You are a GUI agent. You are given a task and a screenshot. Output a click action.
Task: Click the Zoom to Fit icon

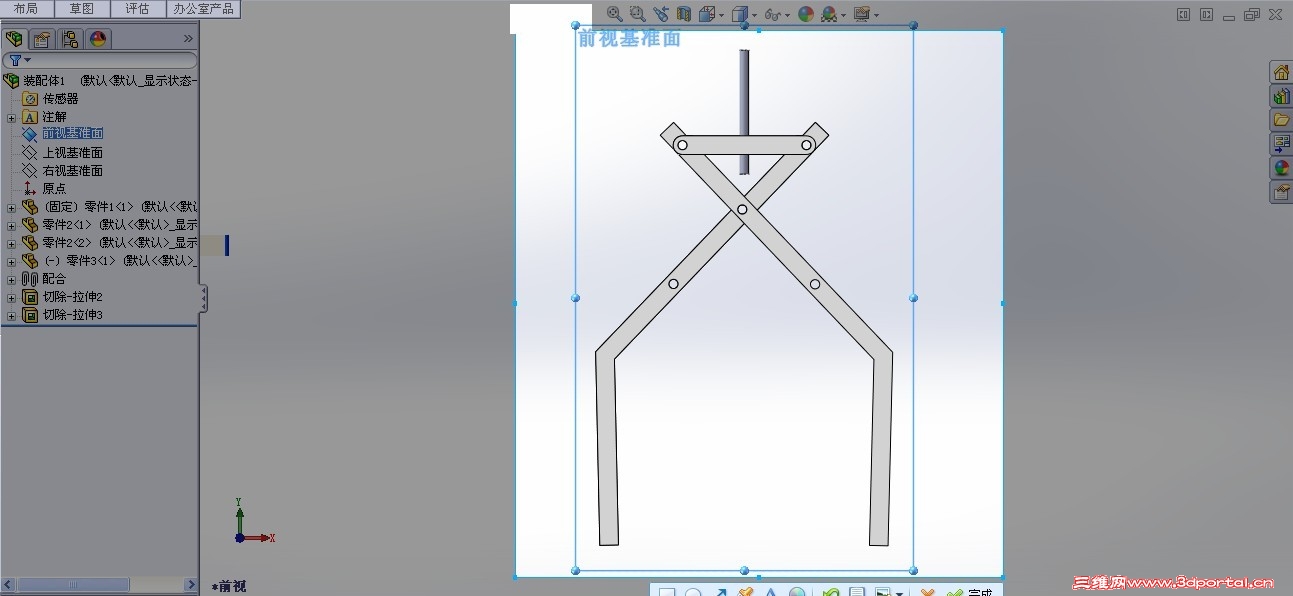[x=615, y=14]
